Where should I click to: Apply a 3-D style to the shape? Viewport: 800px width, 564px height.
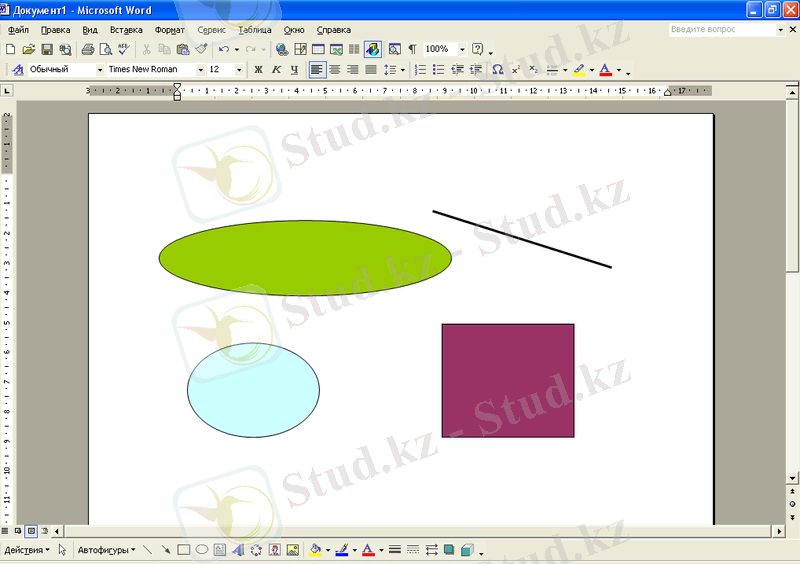[467, 550]
